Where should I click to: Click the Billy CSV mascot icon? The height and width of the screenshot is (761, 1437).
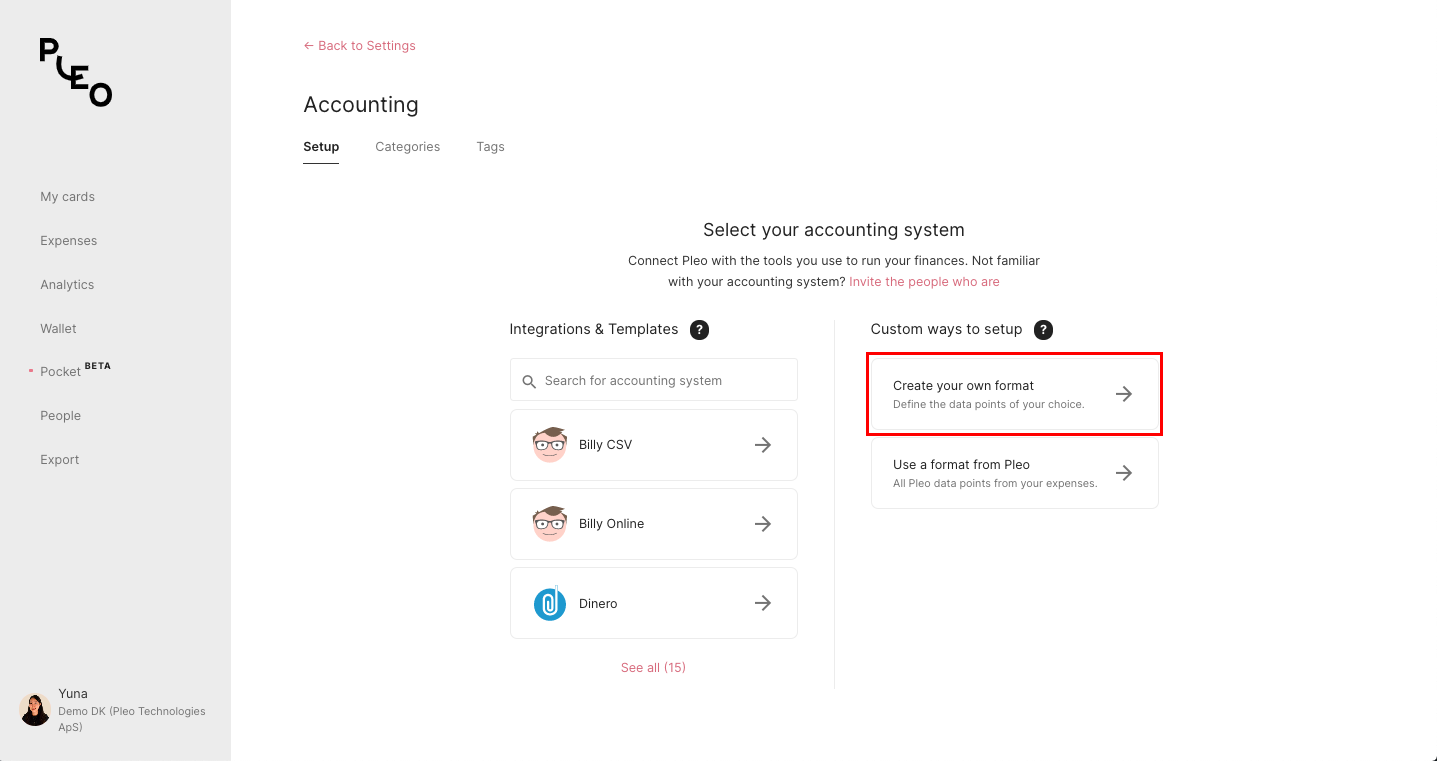(x=550, y=445)
